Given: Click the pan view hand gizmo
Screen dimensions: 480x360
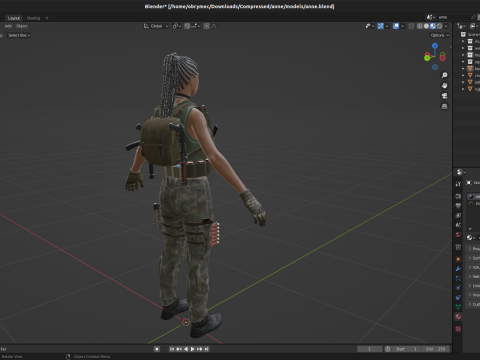Looking at the screenshot, I should 444,86.
